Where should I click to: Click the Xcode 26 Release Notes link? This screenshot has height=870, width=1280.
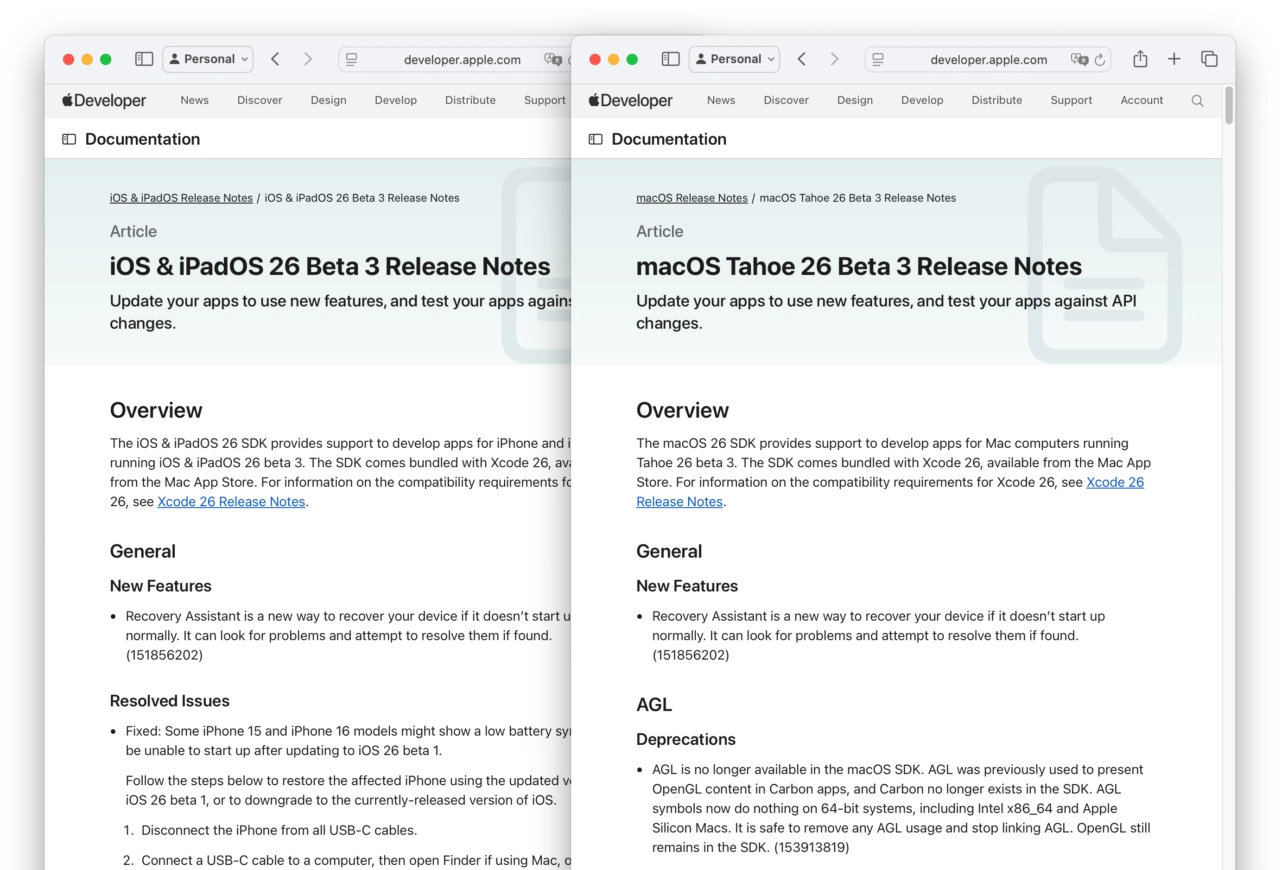click(1115, 481)
